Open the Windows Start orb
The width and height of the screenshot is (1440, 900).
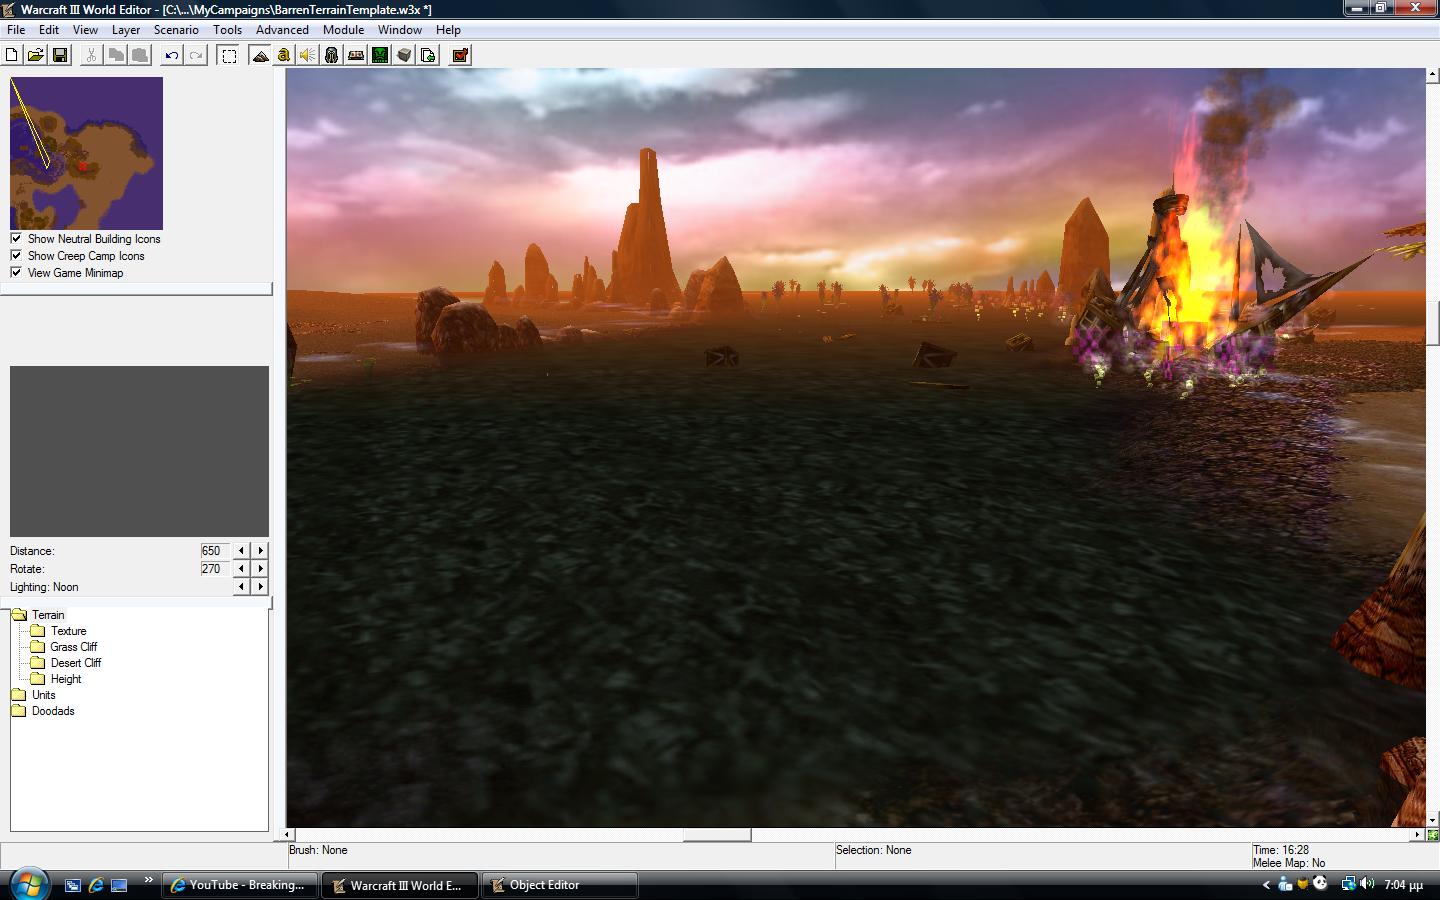(x=27, y=884)
